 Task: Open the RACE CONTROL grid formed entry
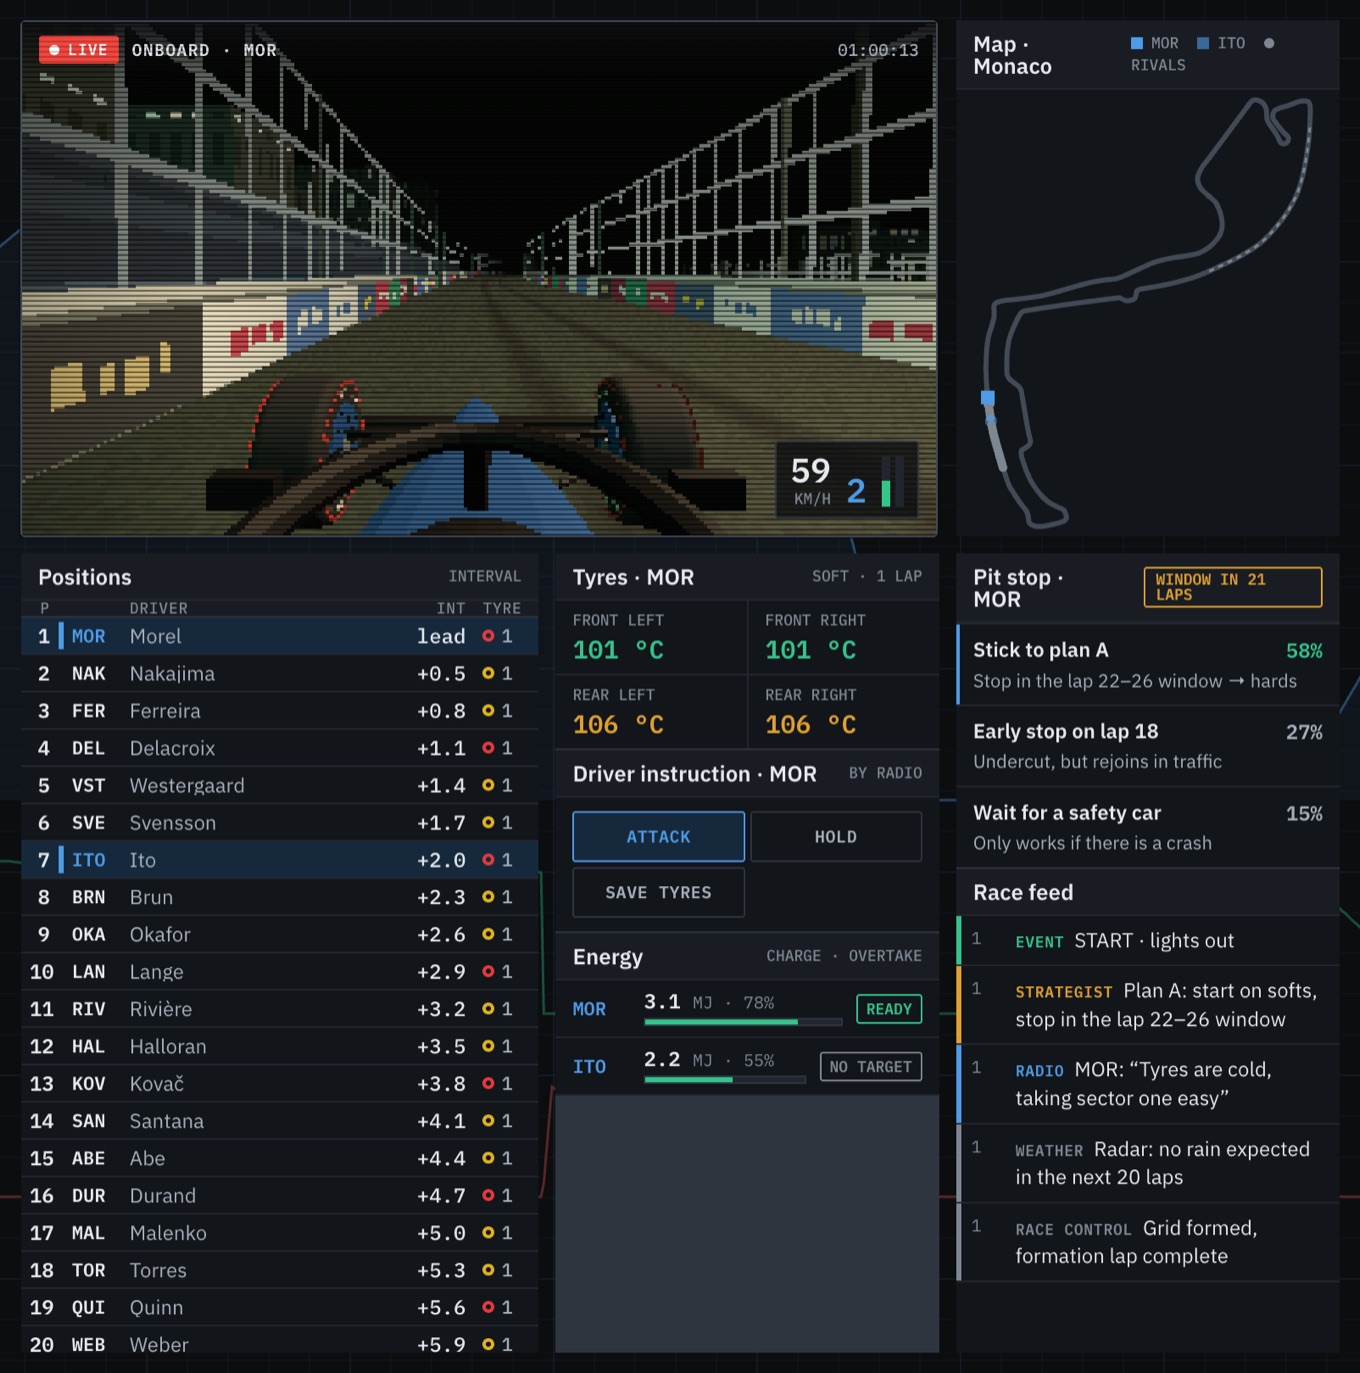point(1148,1242)
